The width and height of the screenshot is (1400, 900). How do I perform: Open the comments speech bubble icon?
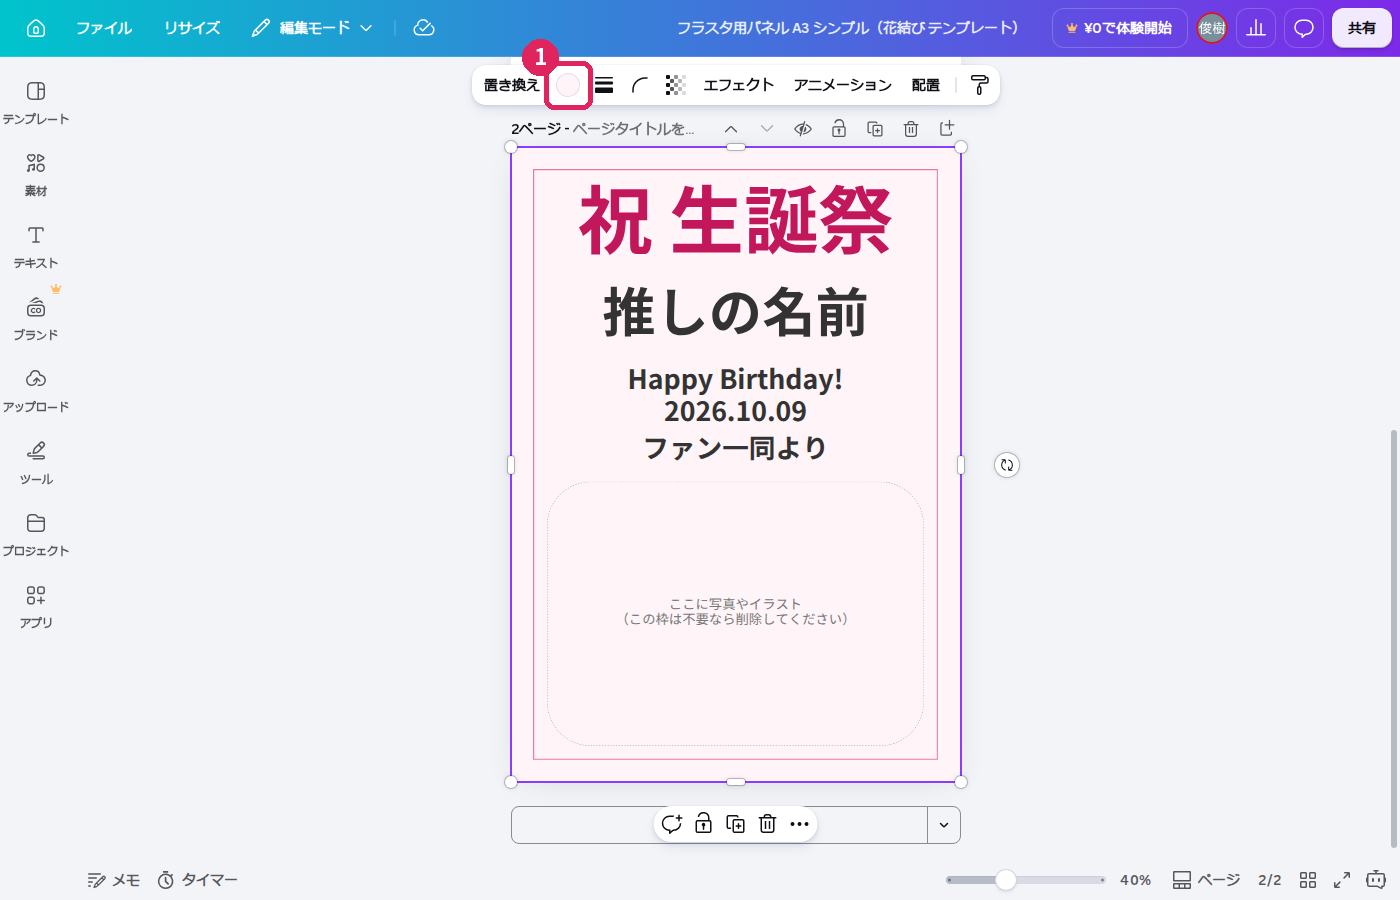1304,28
